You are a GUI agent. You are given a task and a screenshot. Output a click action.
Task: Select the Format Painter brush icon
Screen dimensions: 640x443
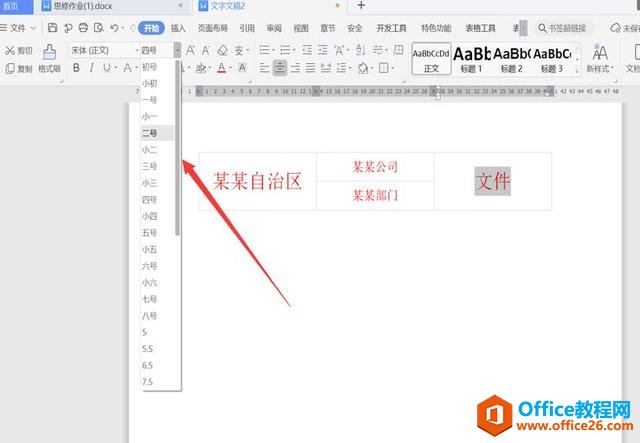pyautogui.click(x=49, y=52)
